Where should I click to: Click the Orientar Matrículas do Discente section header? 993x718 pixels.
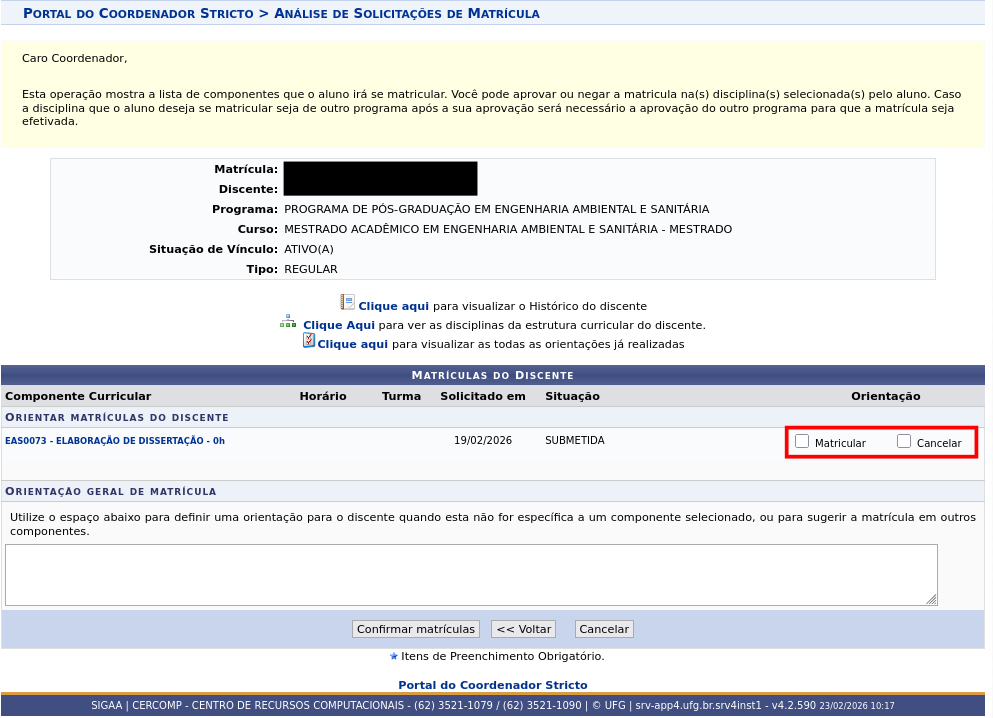(117, 416)
